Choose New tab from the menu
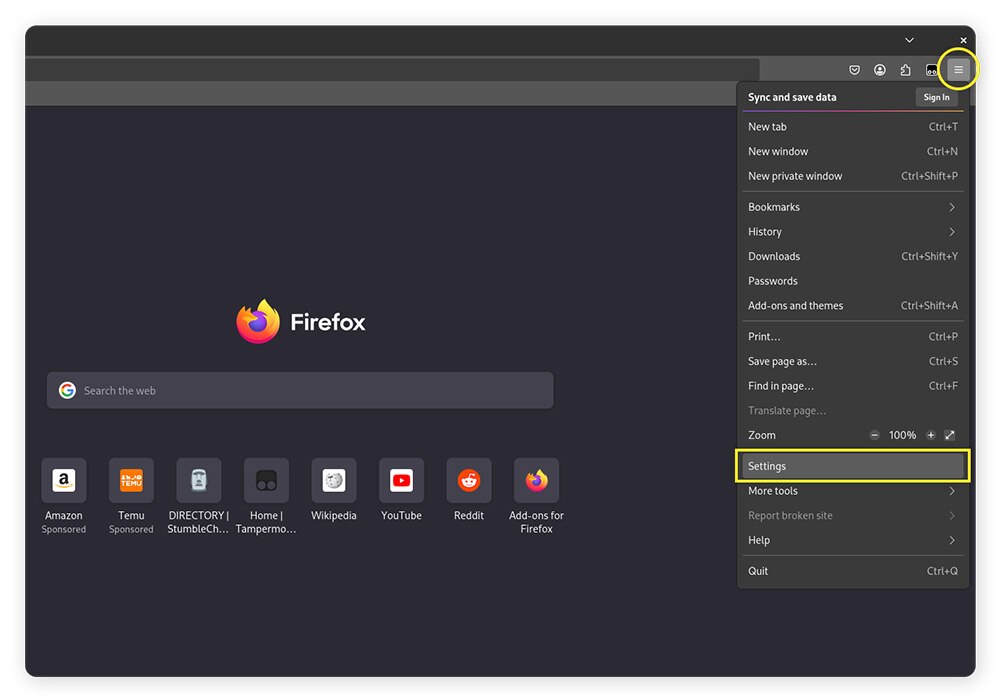Screen dimensions: 1000x700 point(853,126)
